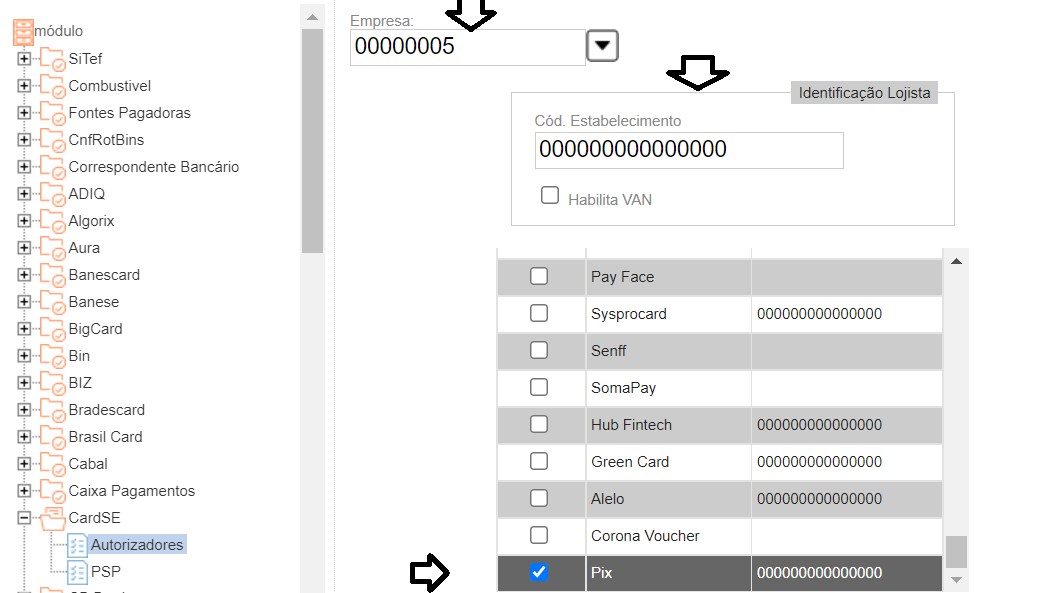1048x593 pixels.
Task: Expand the Combustivel tree node
Action: (24, 86)
